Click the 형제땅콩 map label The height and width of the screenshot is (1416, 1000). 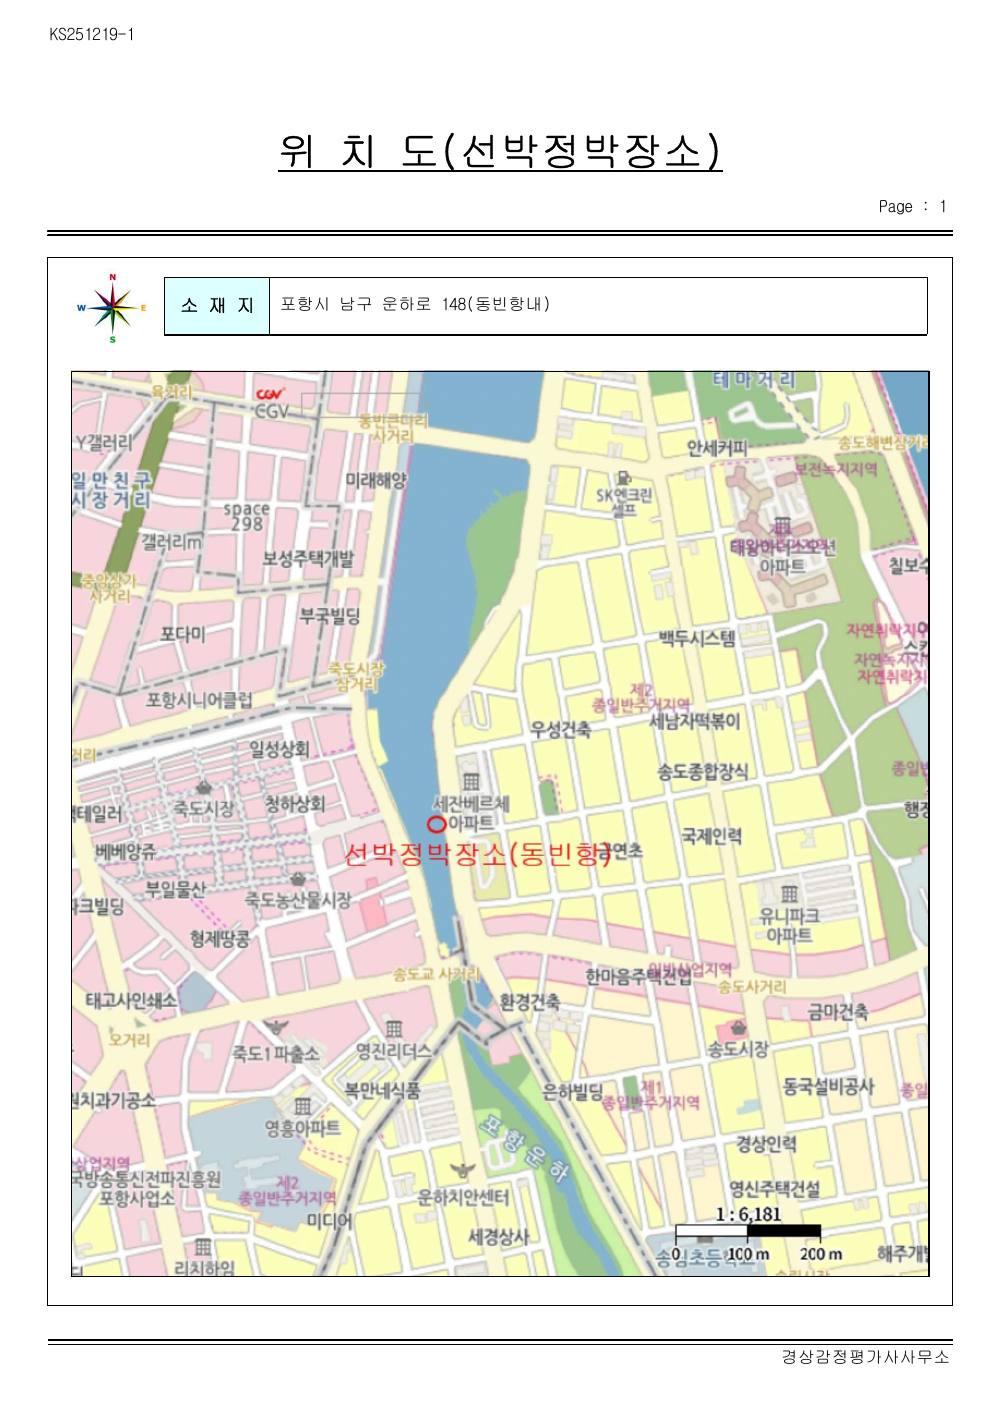pos(220,938)
